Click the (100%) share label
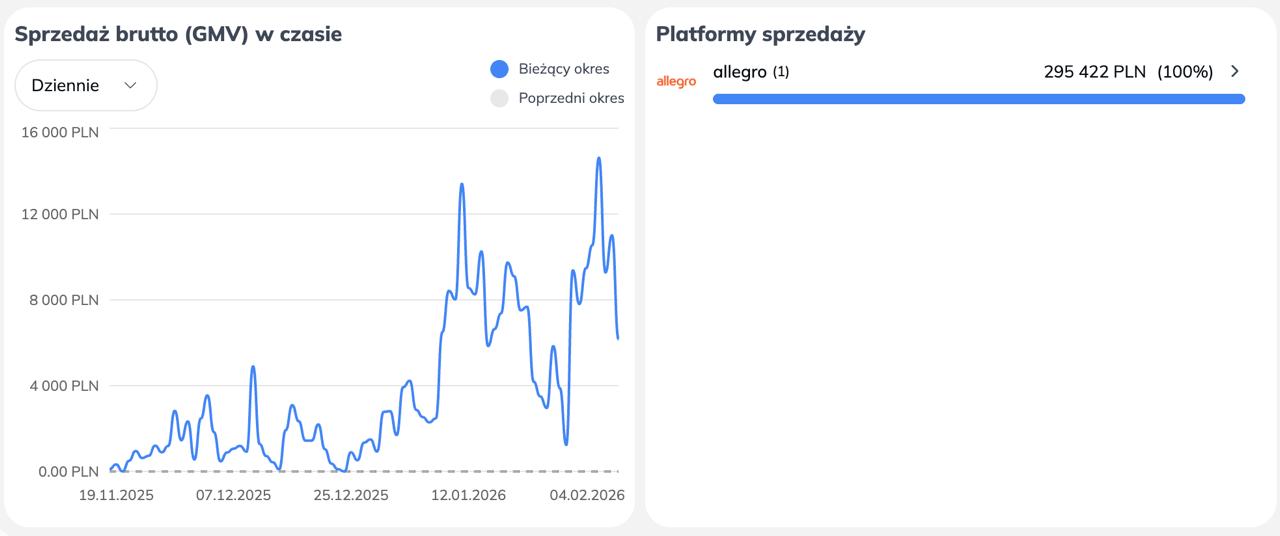Viewport: 1280px width, 536px height. point(1185,72)
